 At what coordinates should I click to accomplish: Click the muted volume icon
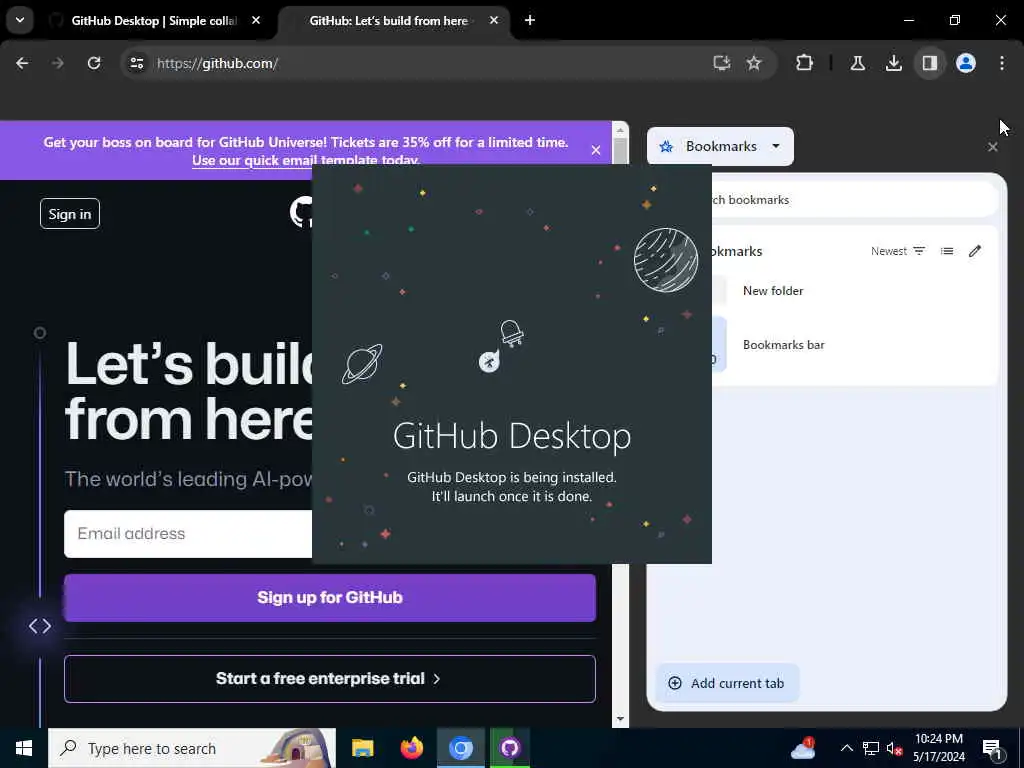tap(894, 748)
